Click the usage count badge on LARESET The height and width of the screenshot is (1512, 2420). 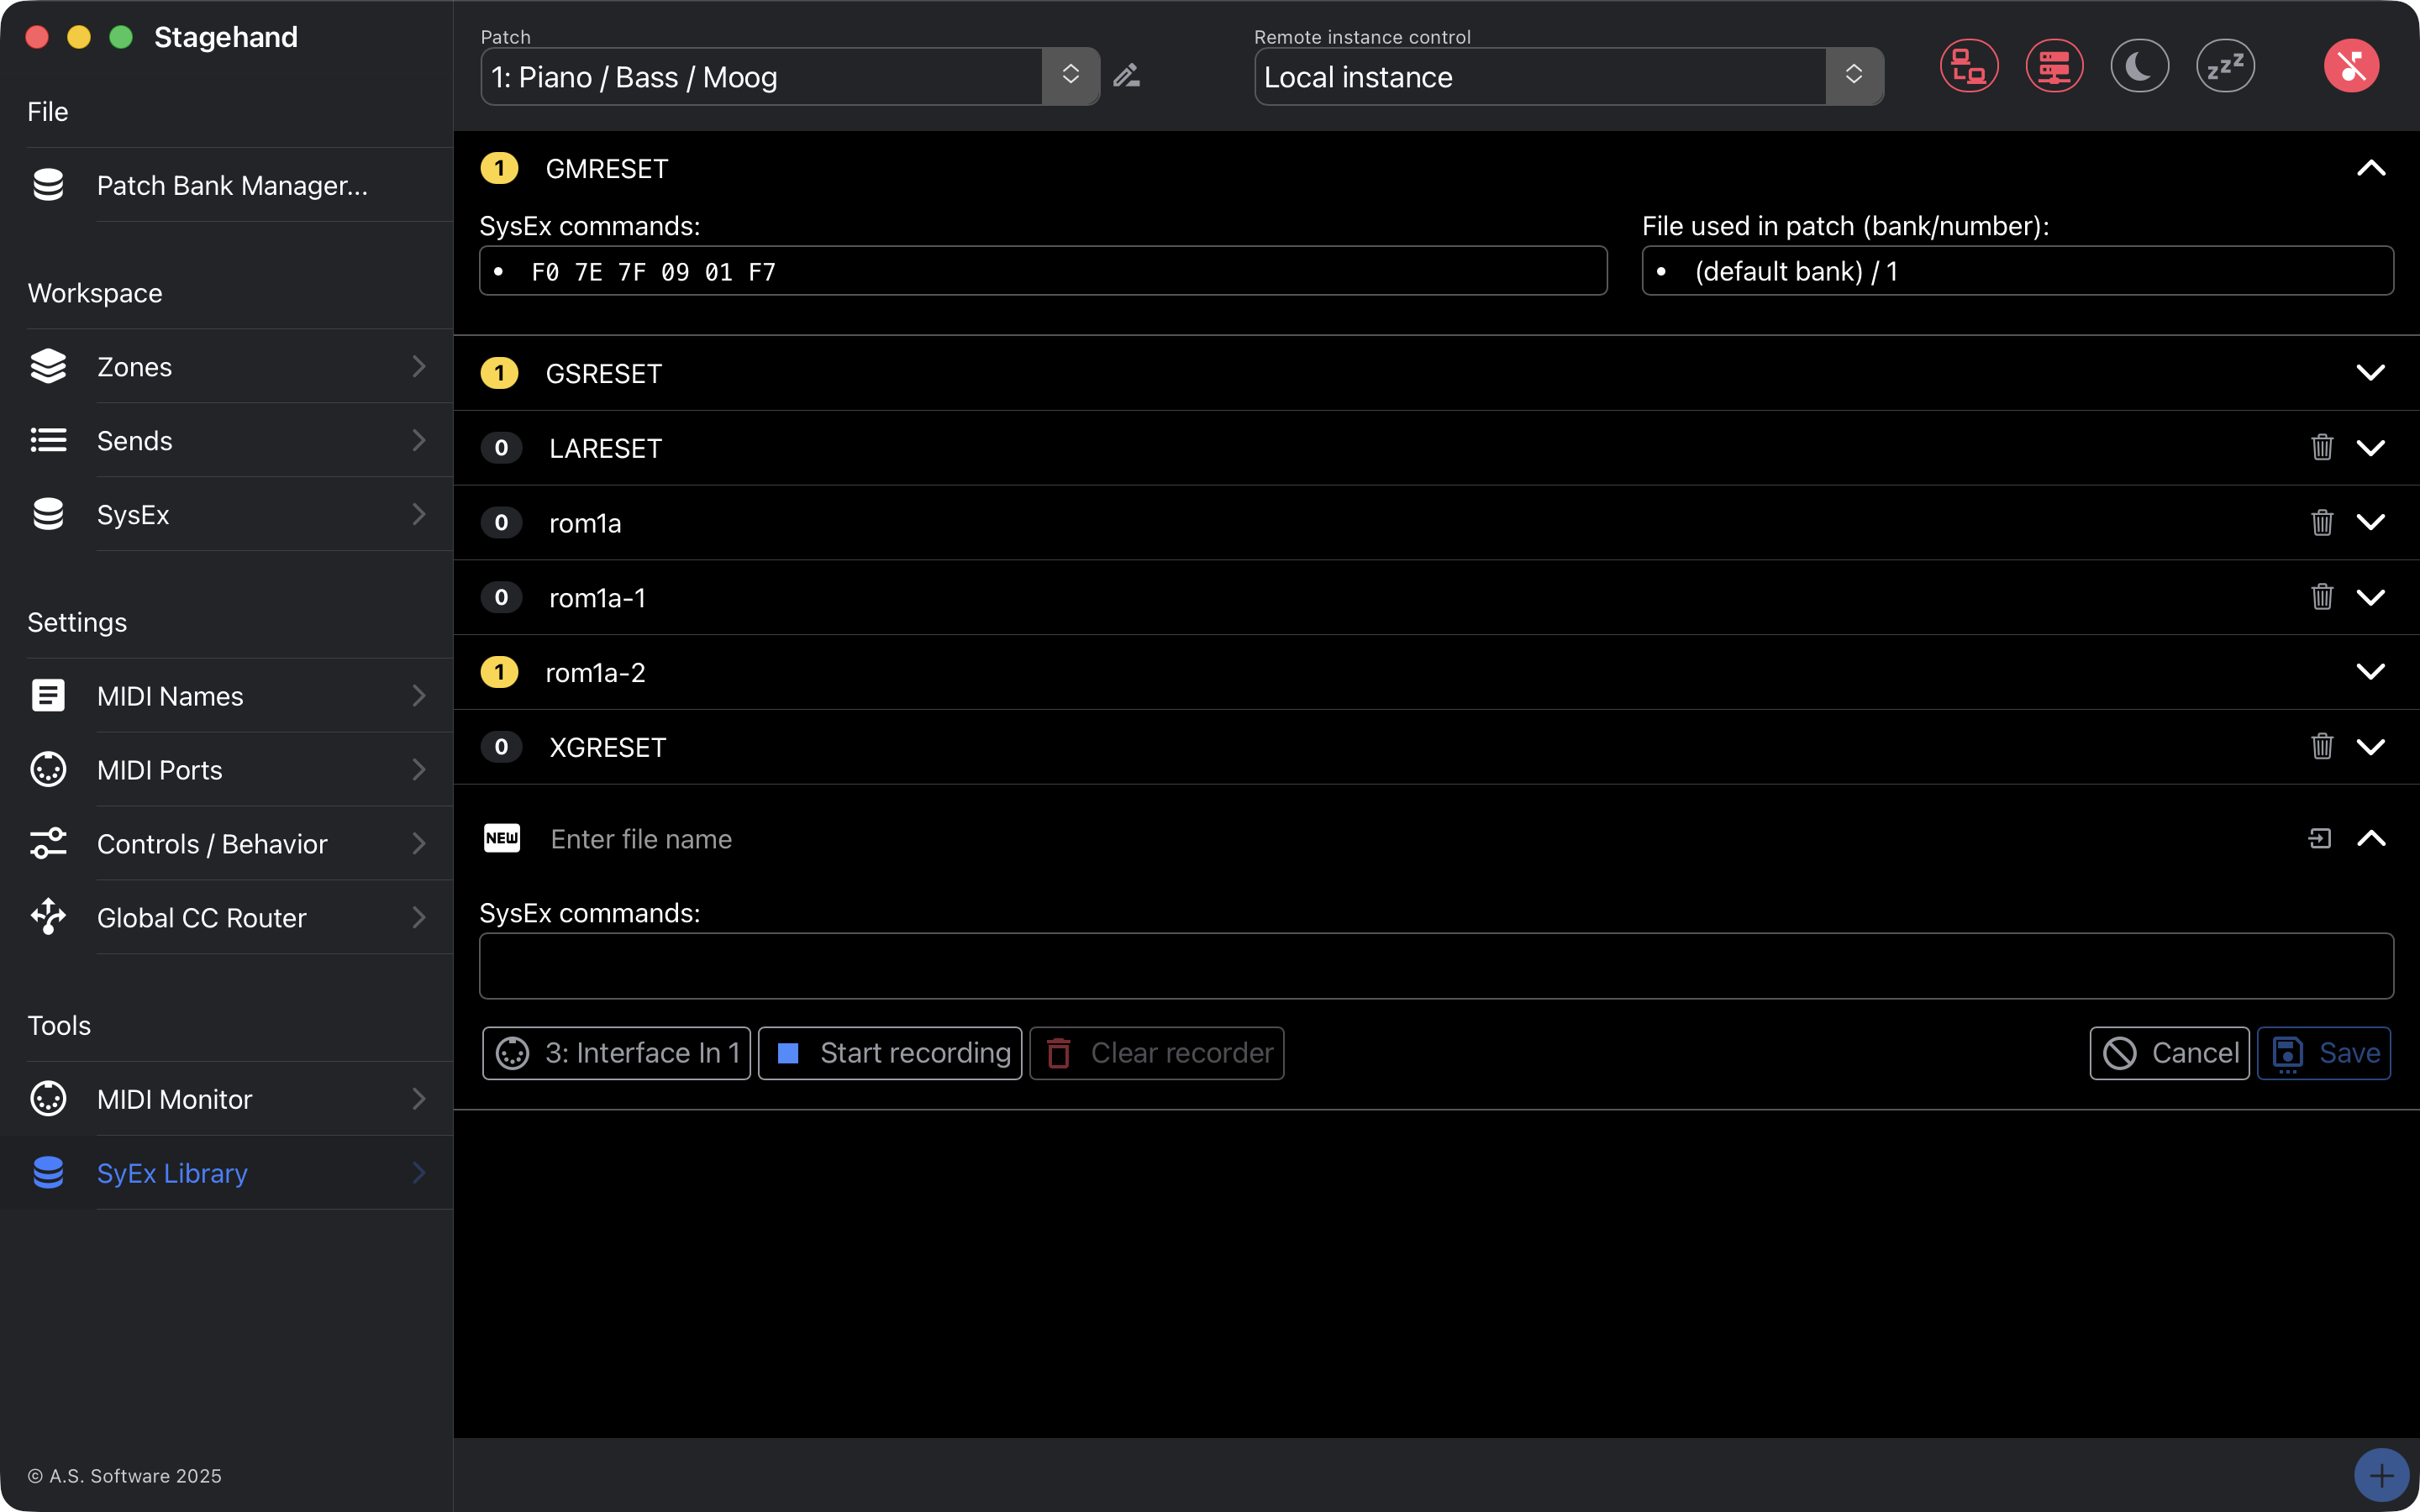[501, 447]
